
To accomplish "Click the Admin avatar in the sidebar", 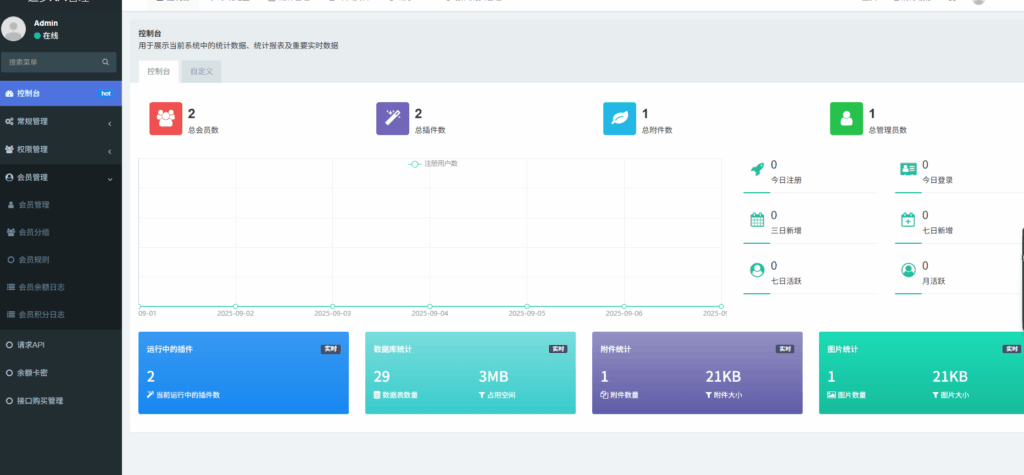I will click(14, 29).
